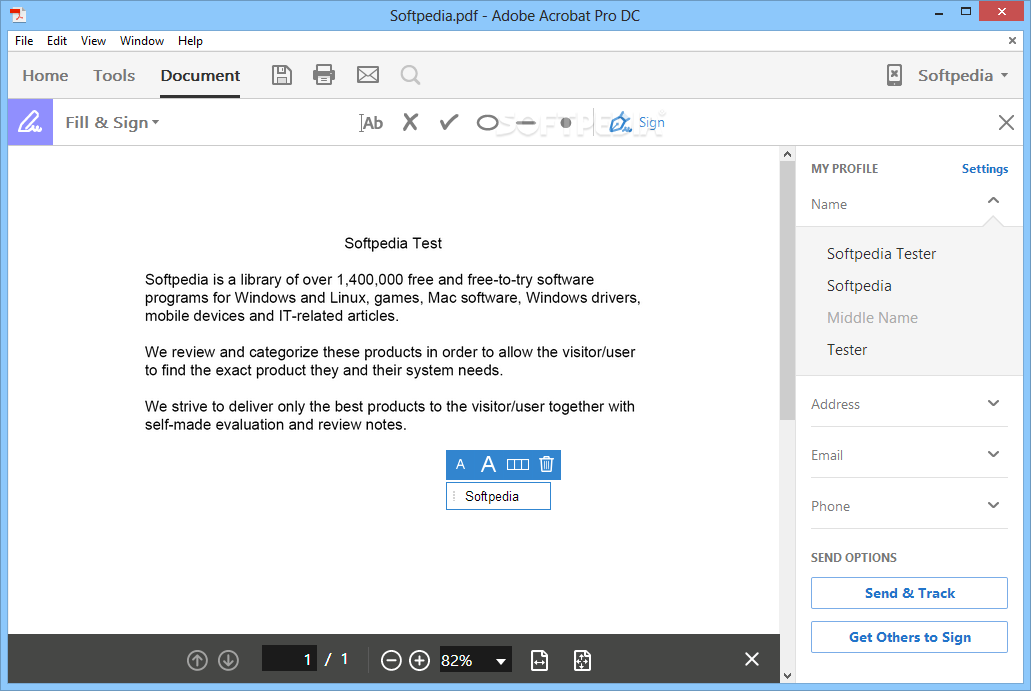Expand the Email profile section

(x=994, y=454)
